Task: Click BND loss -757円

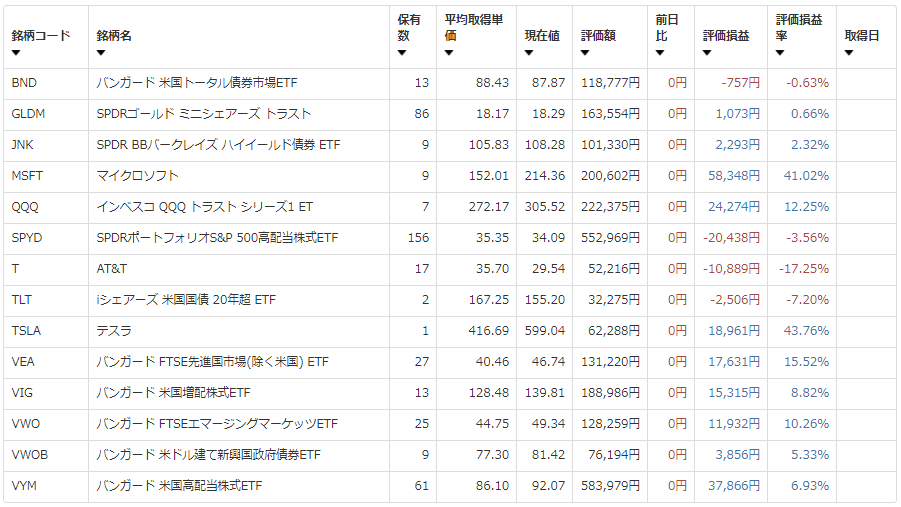Action: point(741,83)
